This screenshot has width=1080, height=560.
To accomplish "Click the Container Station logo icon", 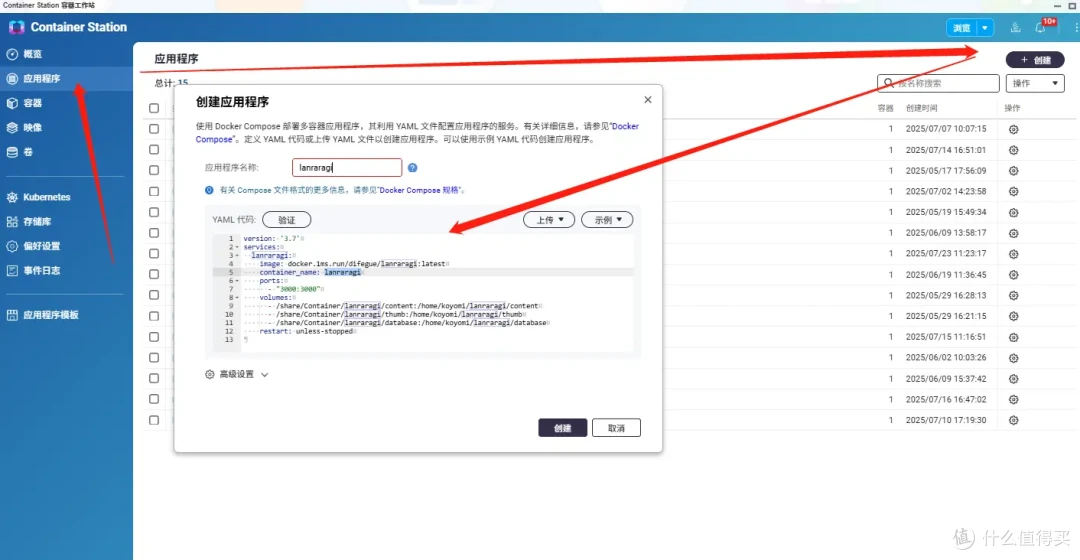I will [x=17, y=27].
